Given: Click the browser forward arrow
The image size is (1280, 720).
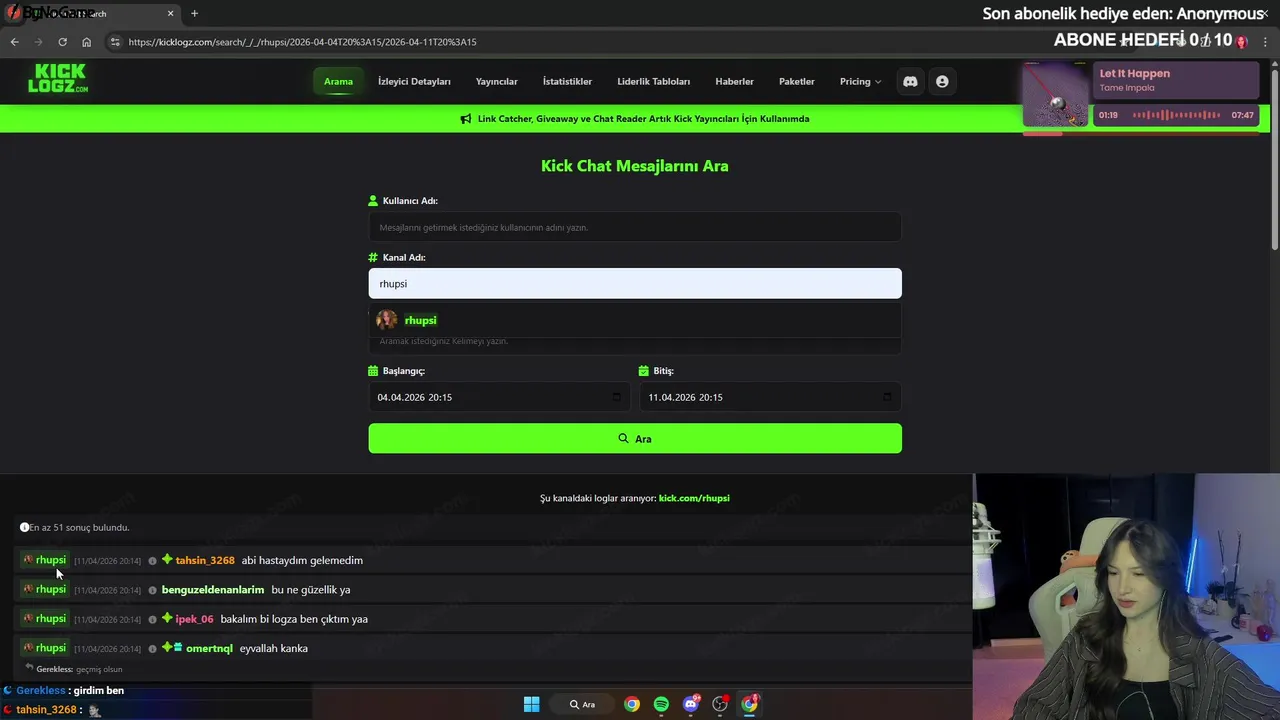Looking at the screenshot, I should pos(38,42).
